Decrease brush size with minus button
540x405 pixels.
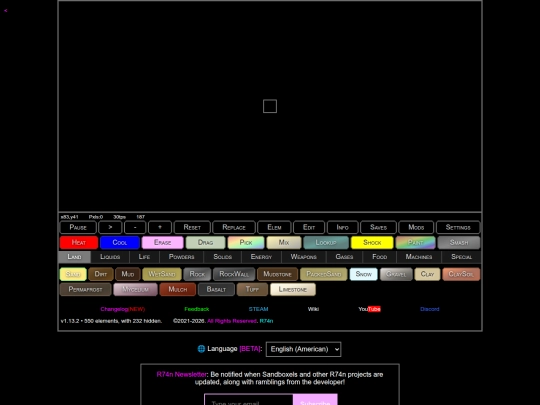point(135,227)
